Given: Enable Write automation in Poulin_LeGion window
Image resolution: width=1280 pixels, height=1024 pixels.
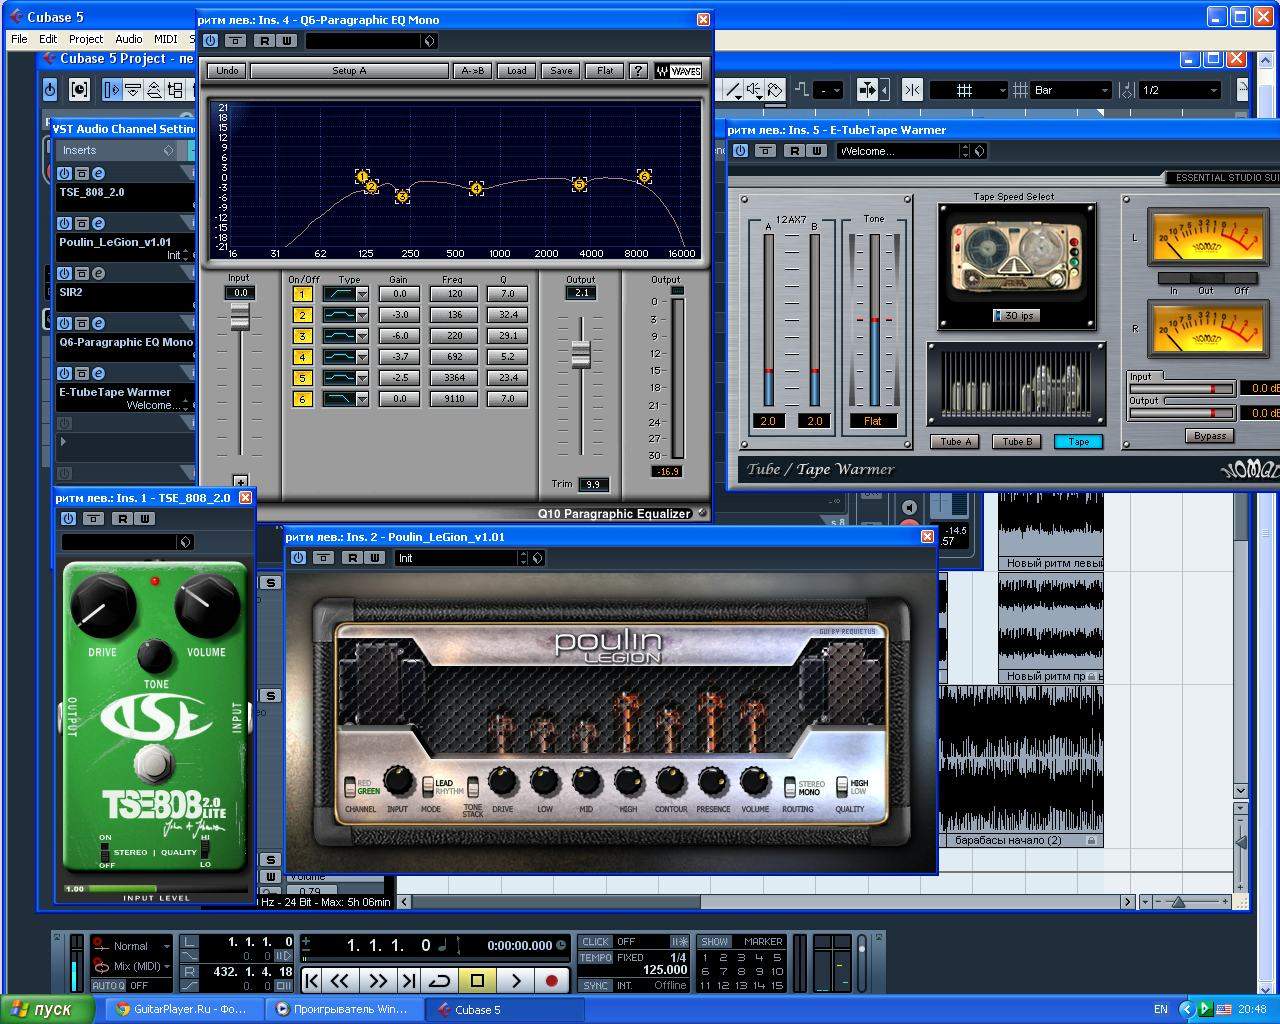Looking at the screenshot, I should [x=375, y=557].
